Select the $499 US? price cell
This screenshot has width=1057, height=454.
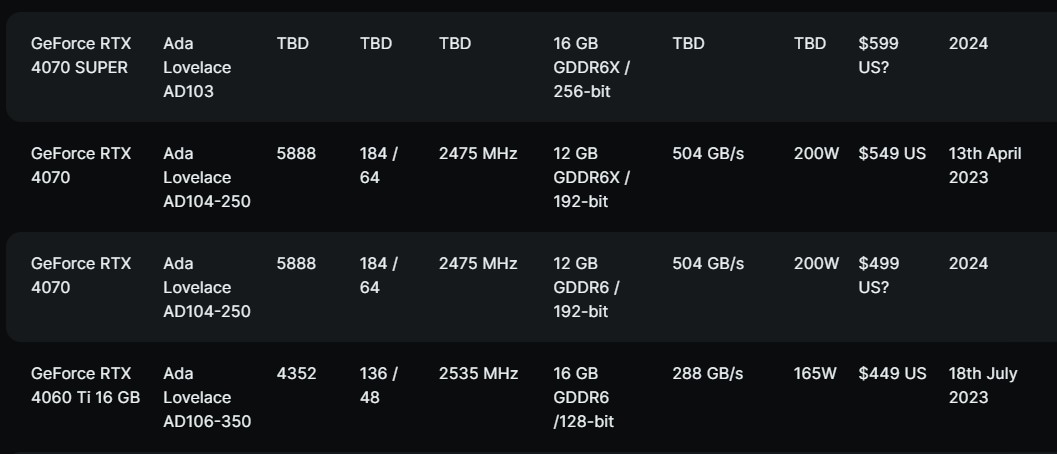pyautogui.click(x=878, y=275)
